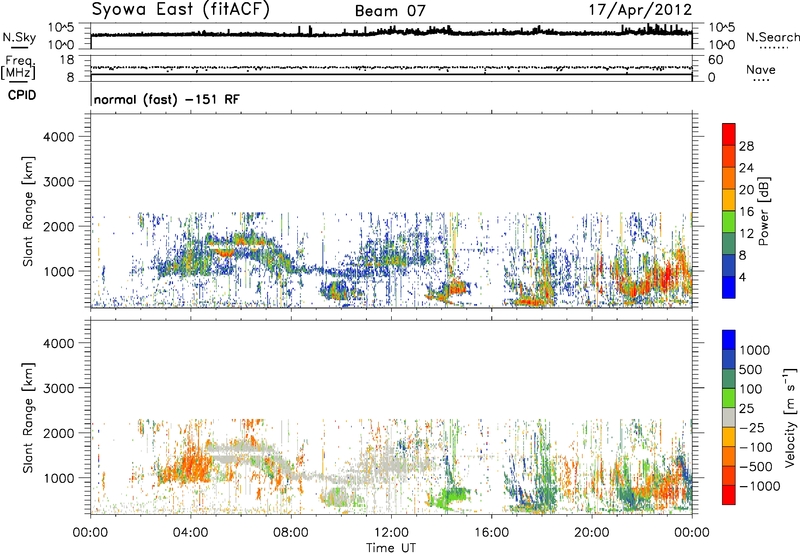Click the '4000' tick on power panel axis
Viewport: 800px width, 554px height.
pos(59,137)
